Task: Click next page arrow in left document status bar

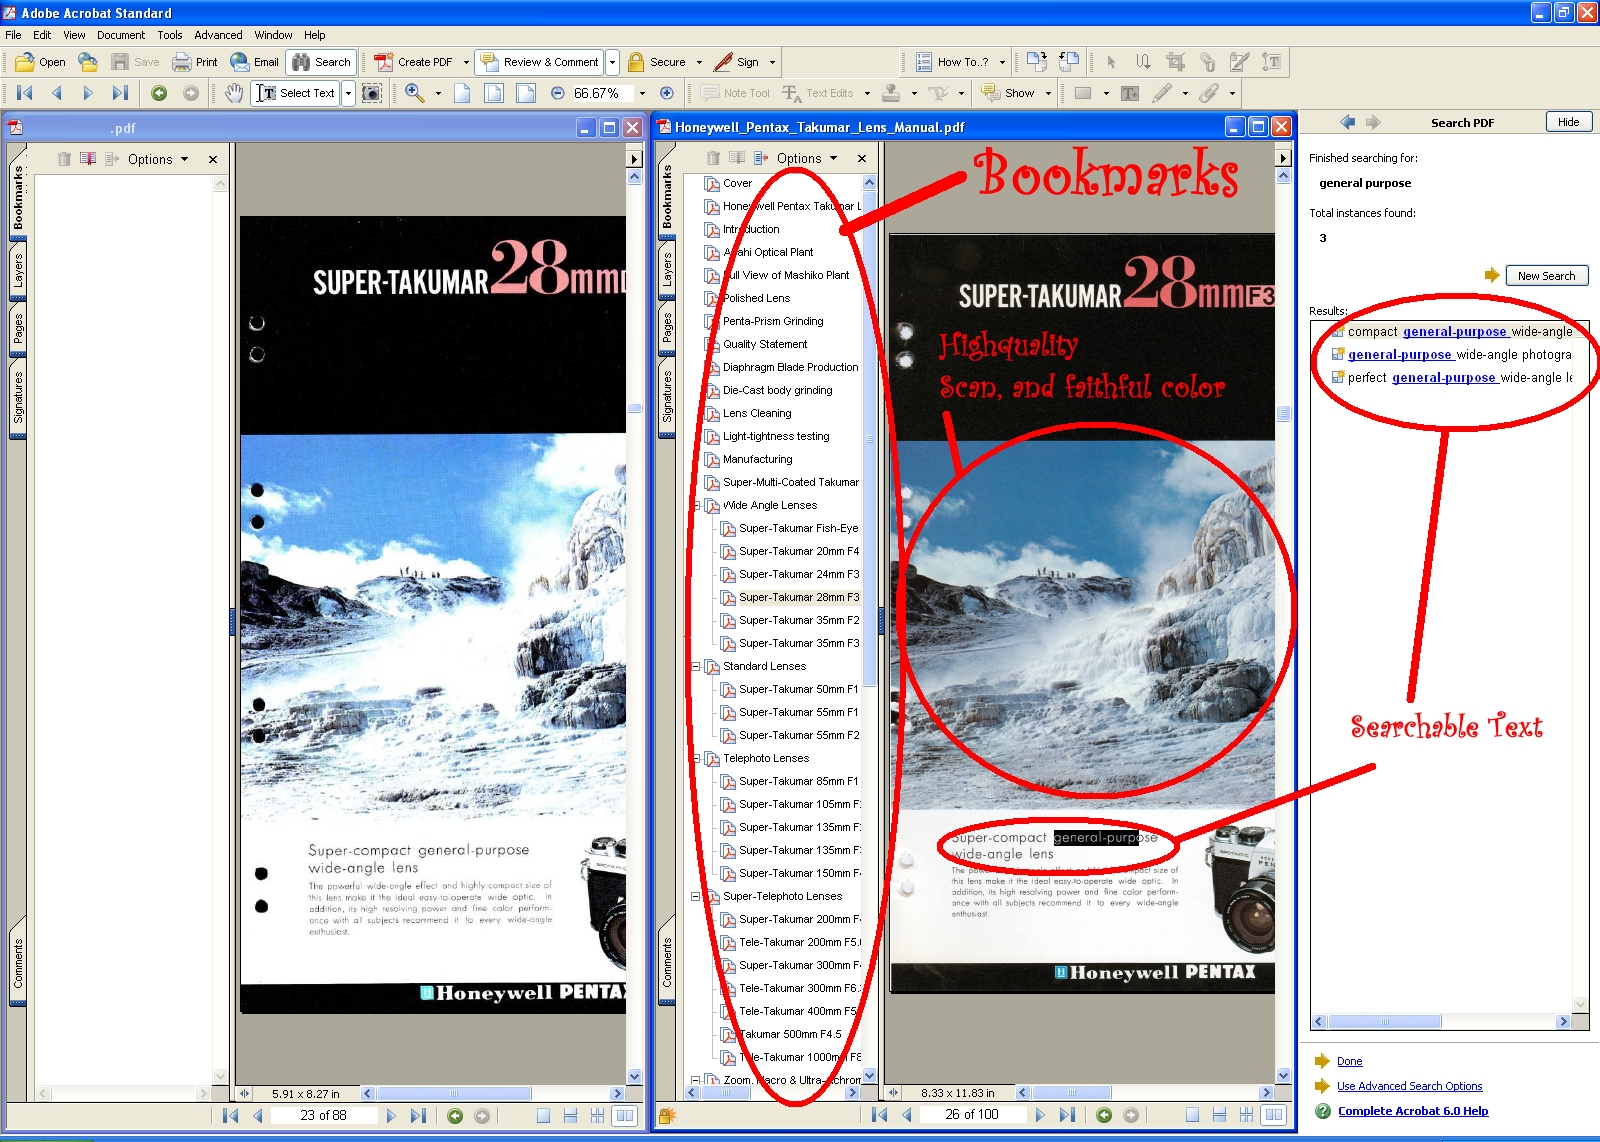Action: 391,1115
